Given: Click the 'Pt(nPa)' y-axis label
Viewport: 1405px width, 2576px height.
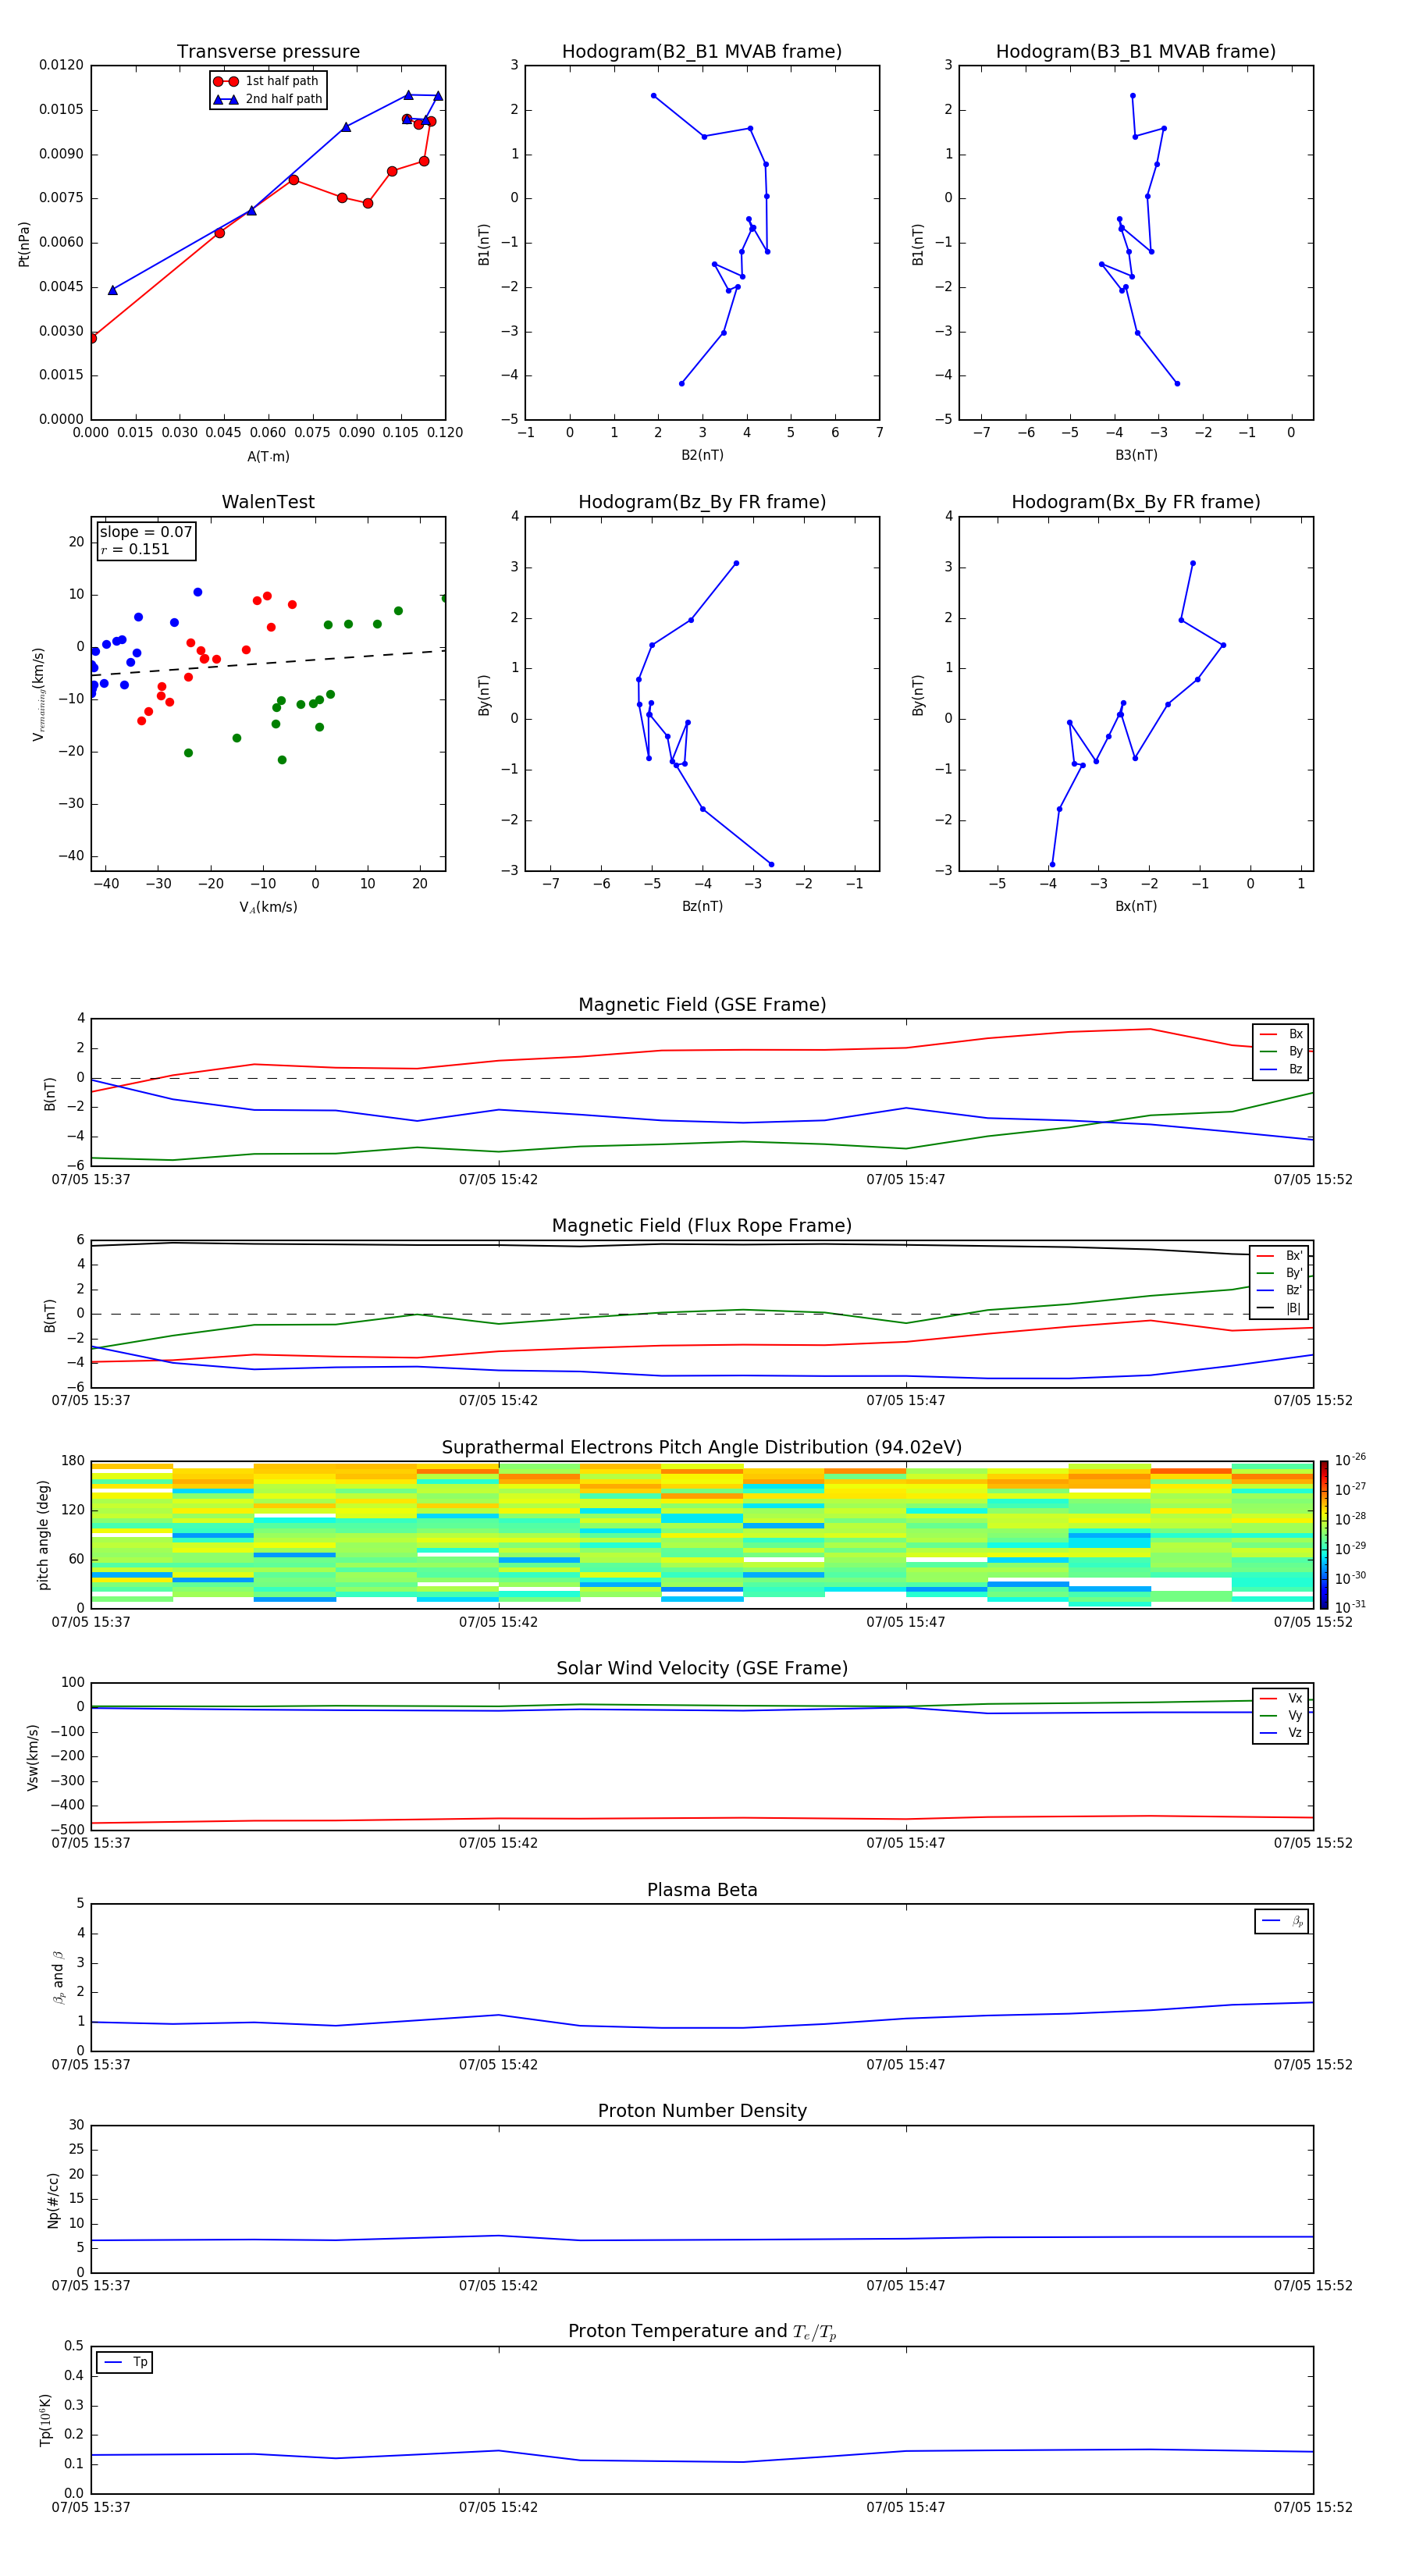Looking at the screenshot, I should click(x=24, y=243).
